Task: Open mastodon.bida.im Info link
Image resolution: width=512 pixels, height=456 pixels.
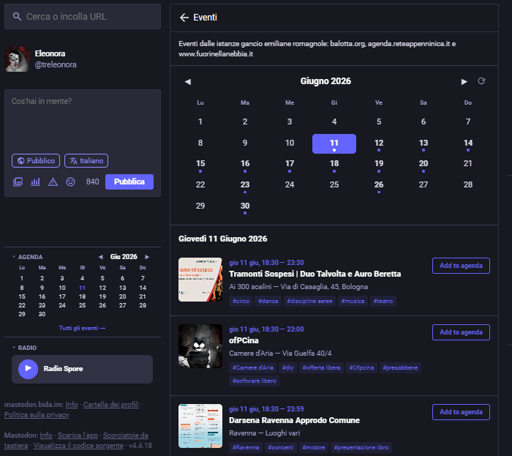Action: (72, 405)
